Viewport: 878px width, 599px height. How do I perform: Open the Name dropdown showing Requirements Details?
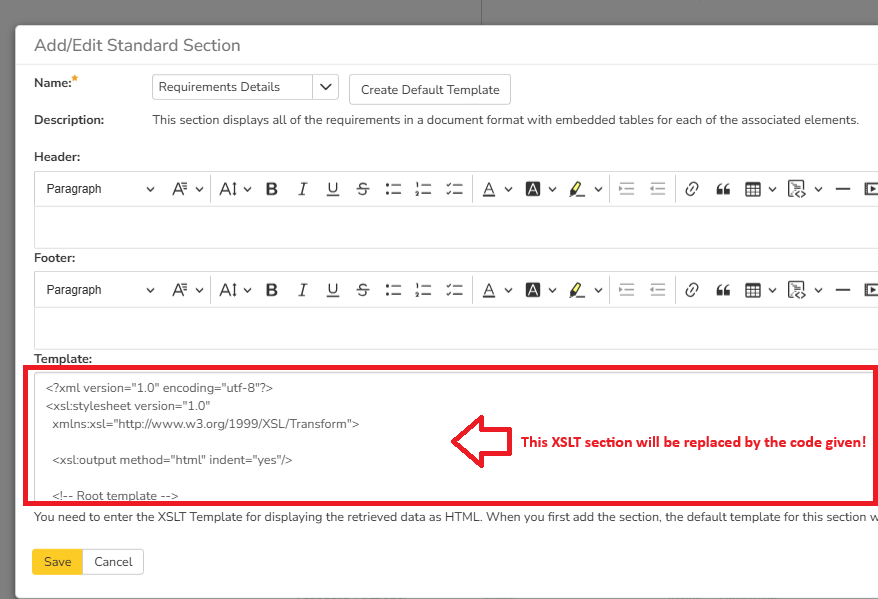pyautogui.click(x=326, y=88)
